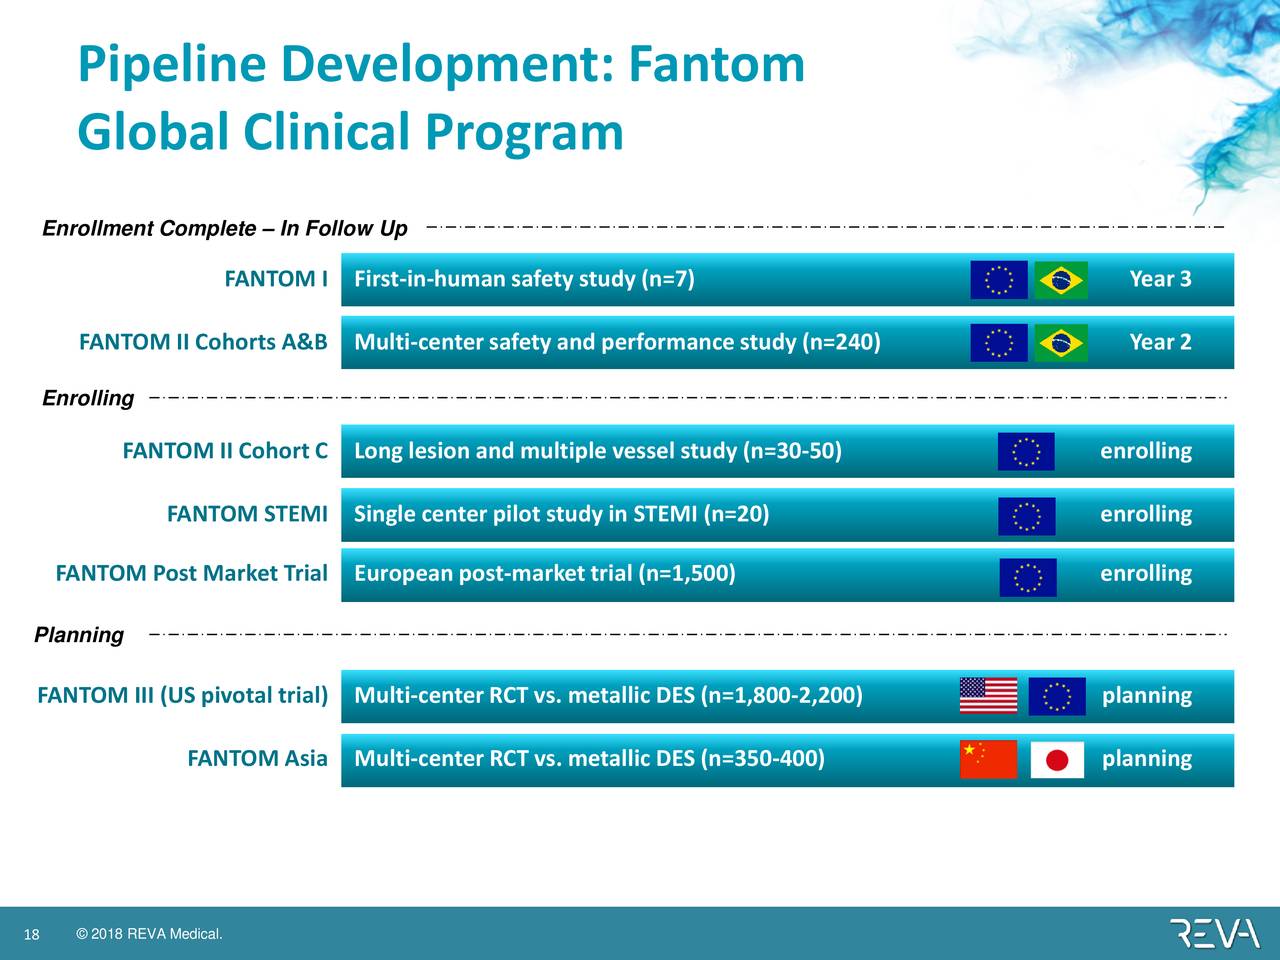Click 'Multi-center RCT vs. metallic DES (n=1,800-2,200)'
The width and height of the screenshot is (1280, 960).
[608, 696]
